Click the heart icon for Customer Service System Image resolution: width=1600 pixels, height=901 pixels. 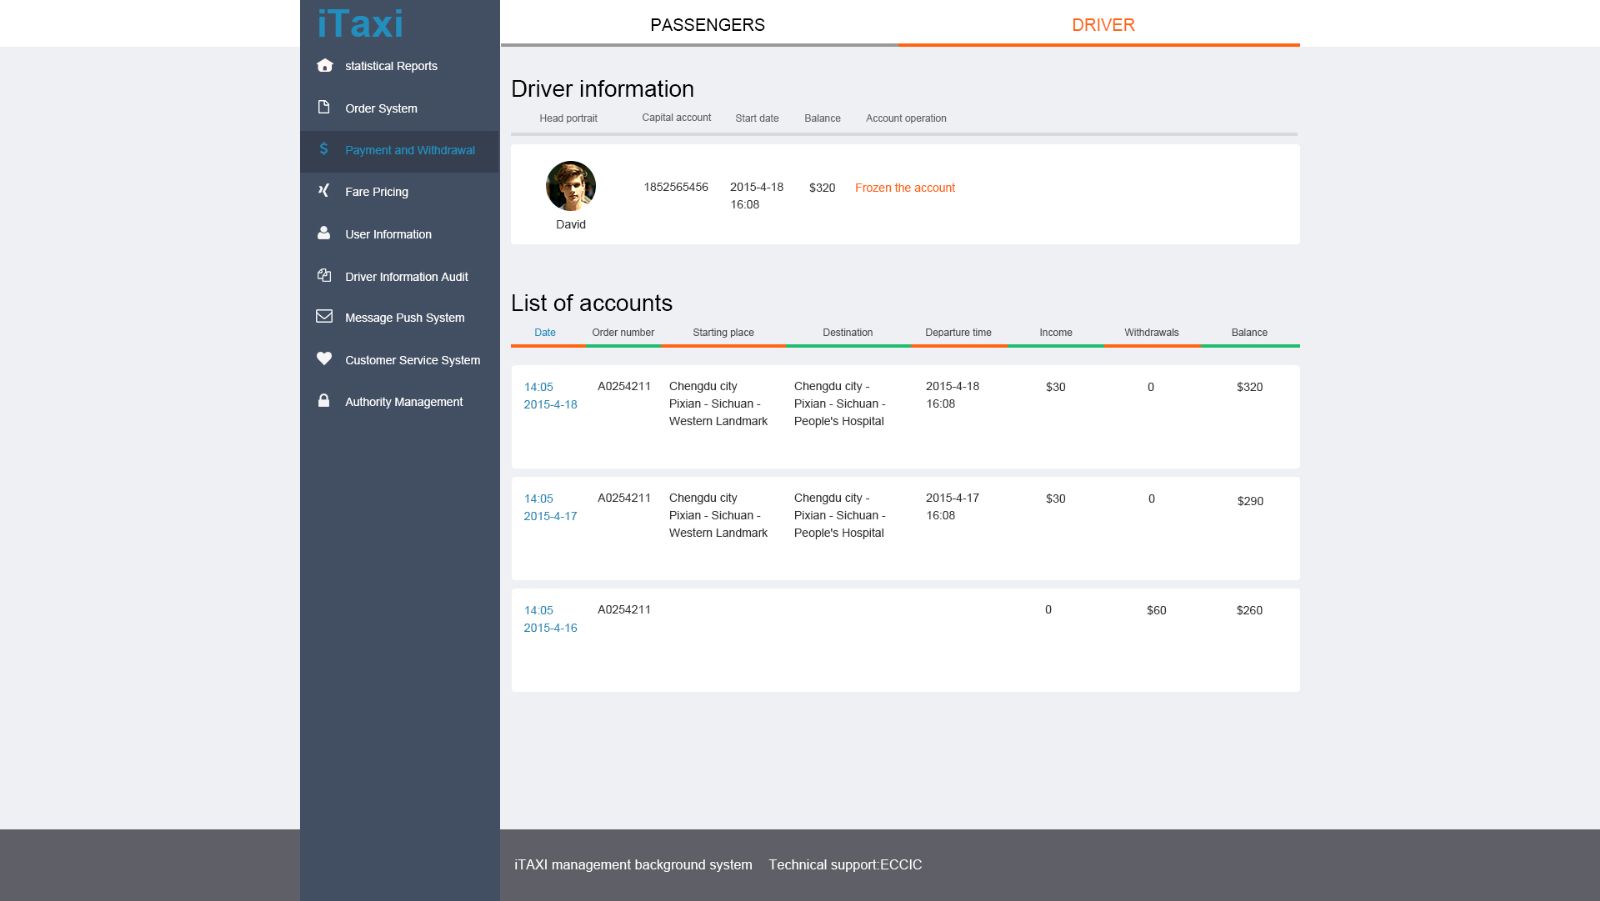pos(324,359)
